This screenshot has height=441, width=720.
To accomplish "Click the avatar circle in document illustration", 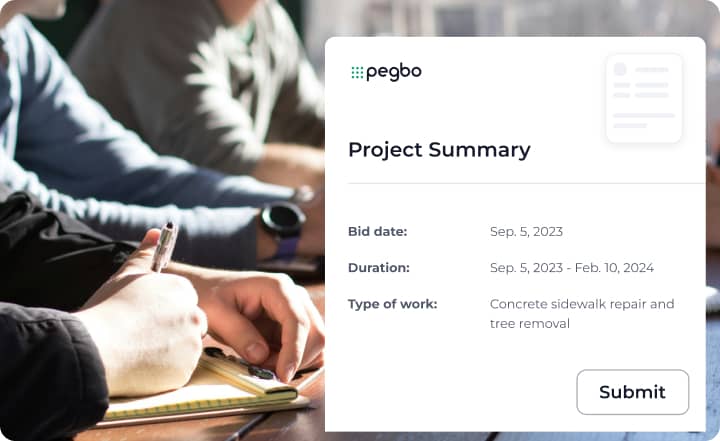I will click(620, 70).
